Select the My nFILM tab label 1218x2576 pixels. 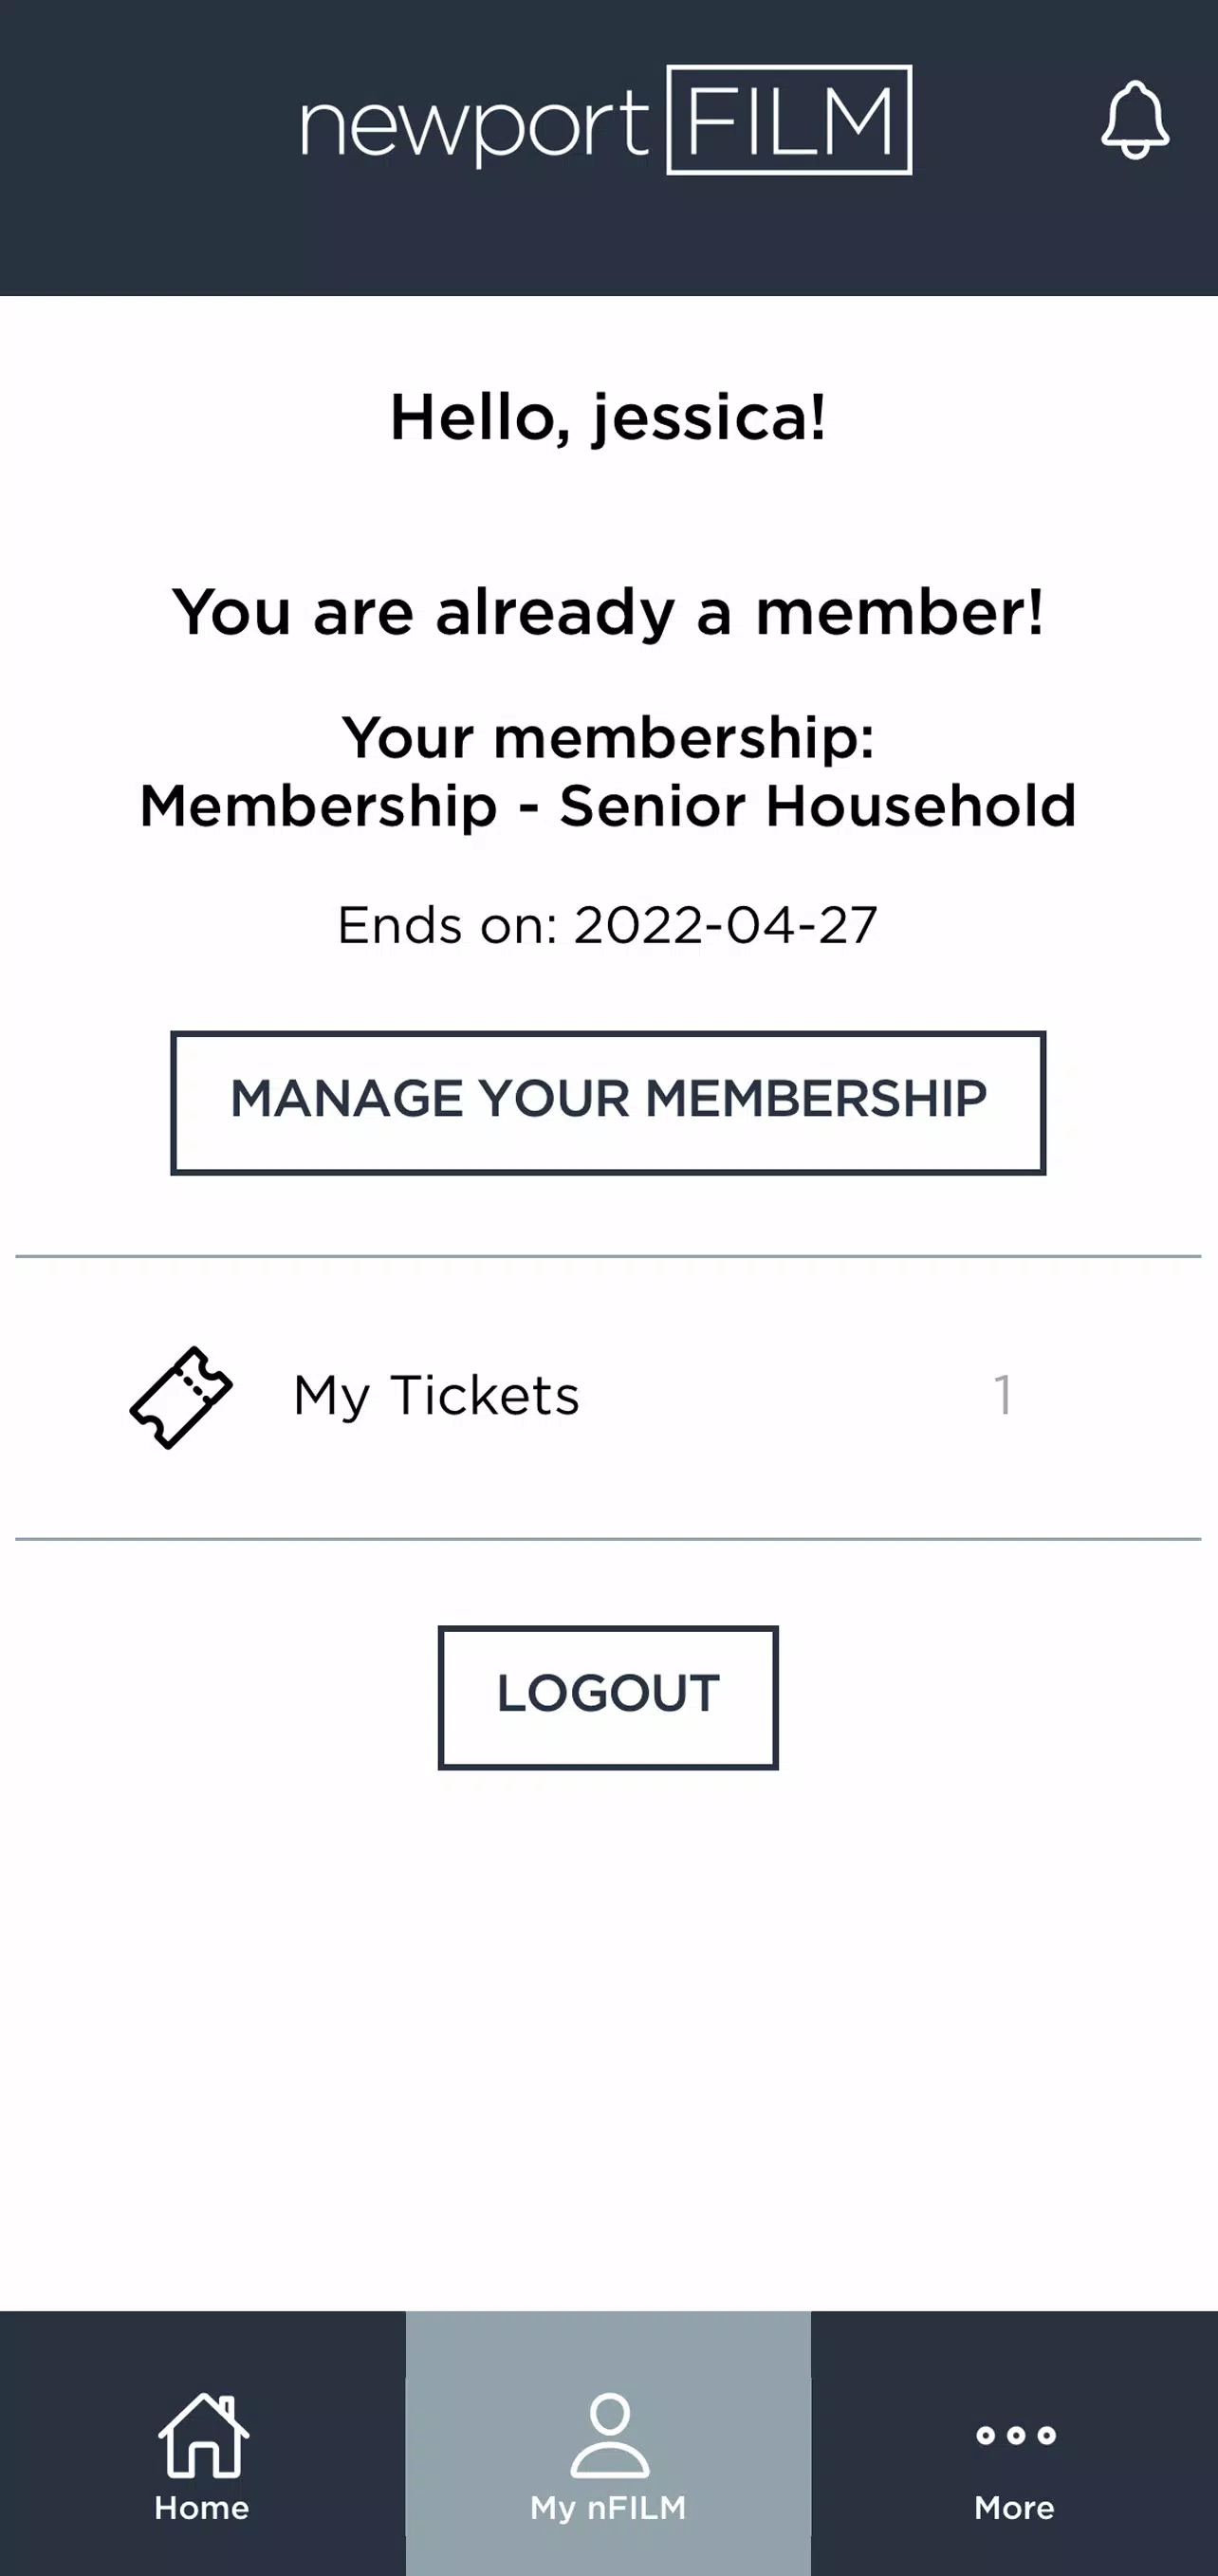pos(608,2508)
